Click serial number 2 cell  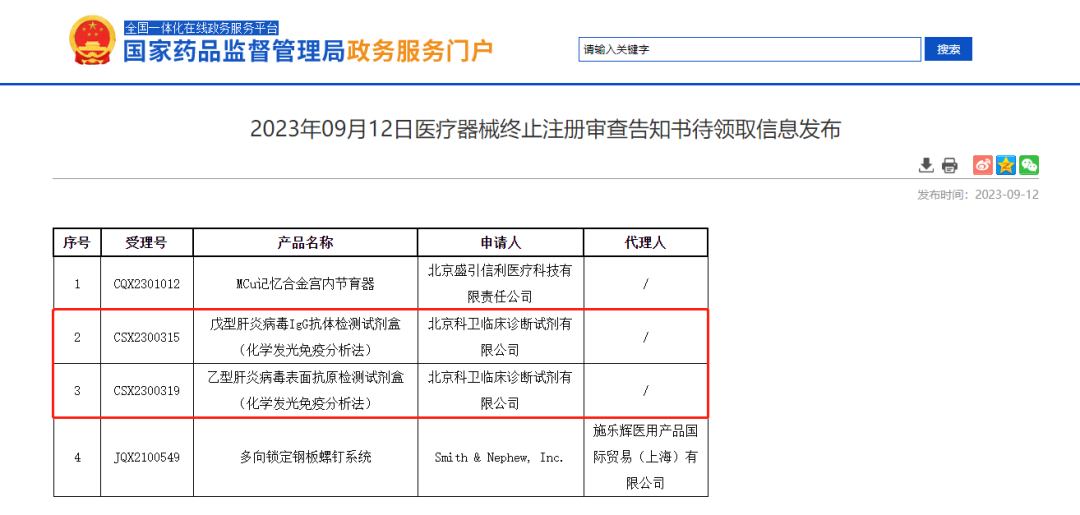click(x=77, y=337)
